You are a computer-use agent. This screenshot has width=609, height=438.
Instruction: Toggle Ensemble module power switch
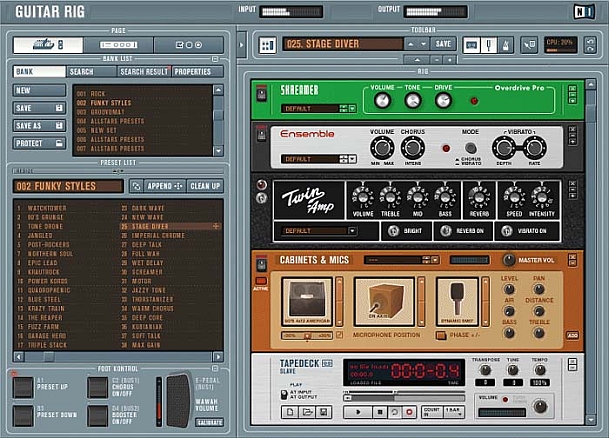tap(262, 134)
